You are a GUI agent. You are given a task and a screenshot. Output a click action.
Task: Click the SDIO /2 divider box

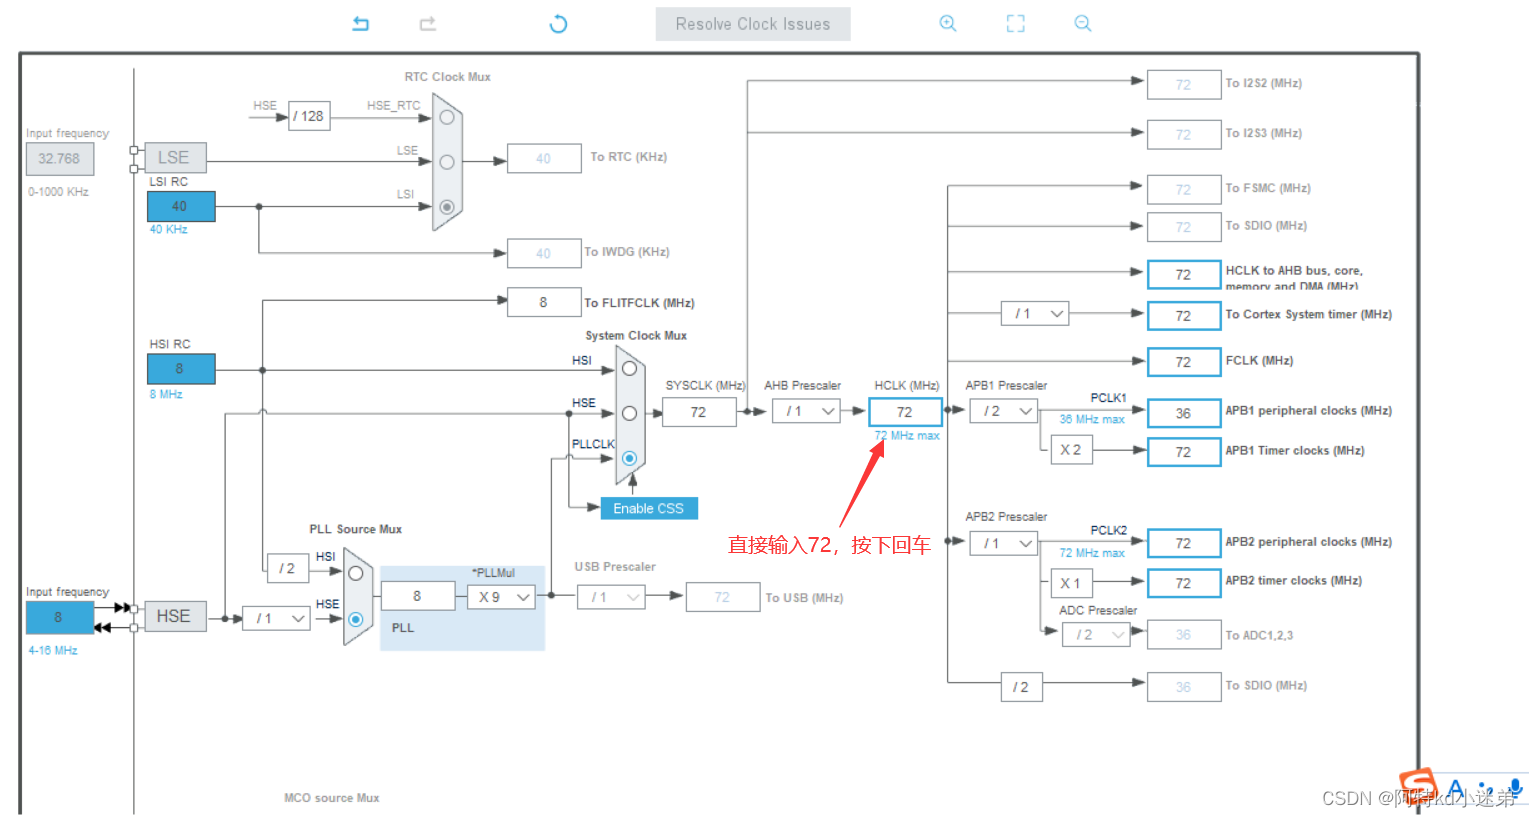(1021, 687)
